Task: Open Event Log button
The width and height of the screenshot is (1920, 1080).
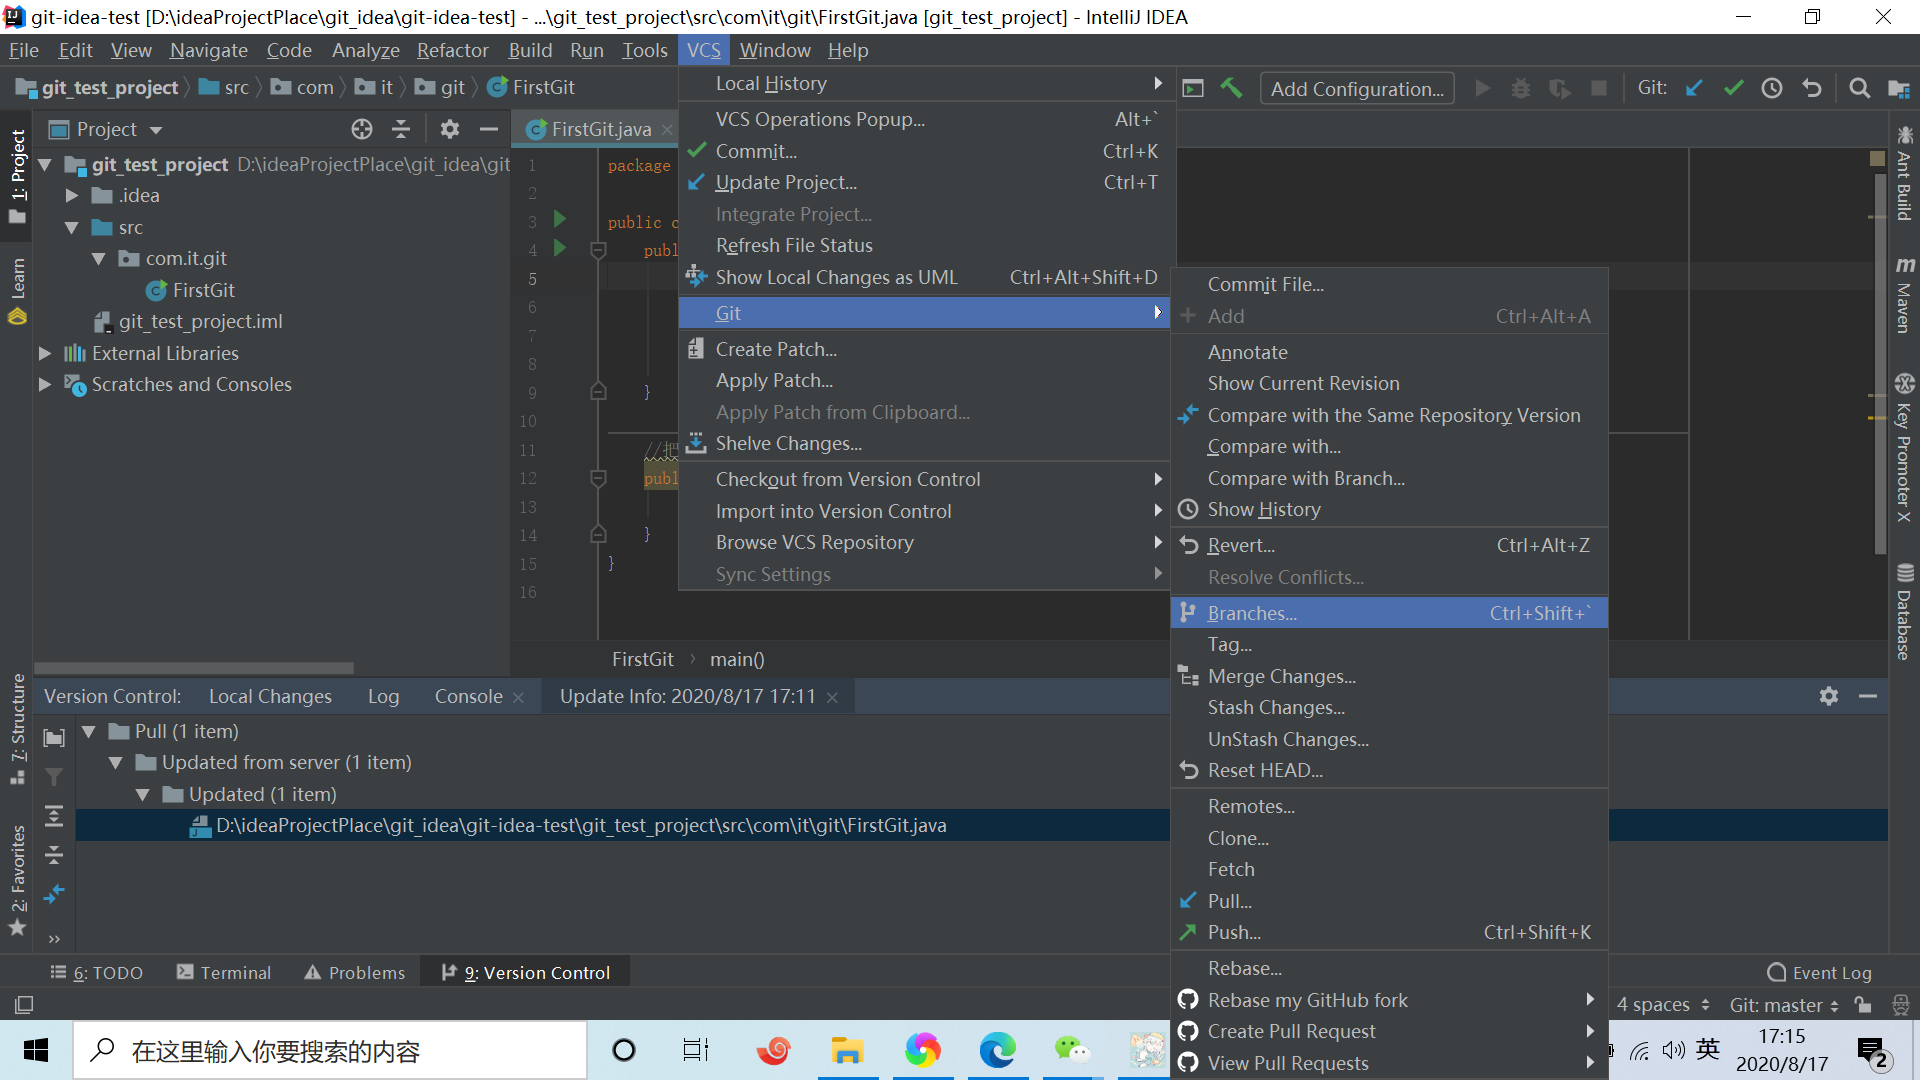Action: (x=1819, y=974)
